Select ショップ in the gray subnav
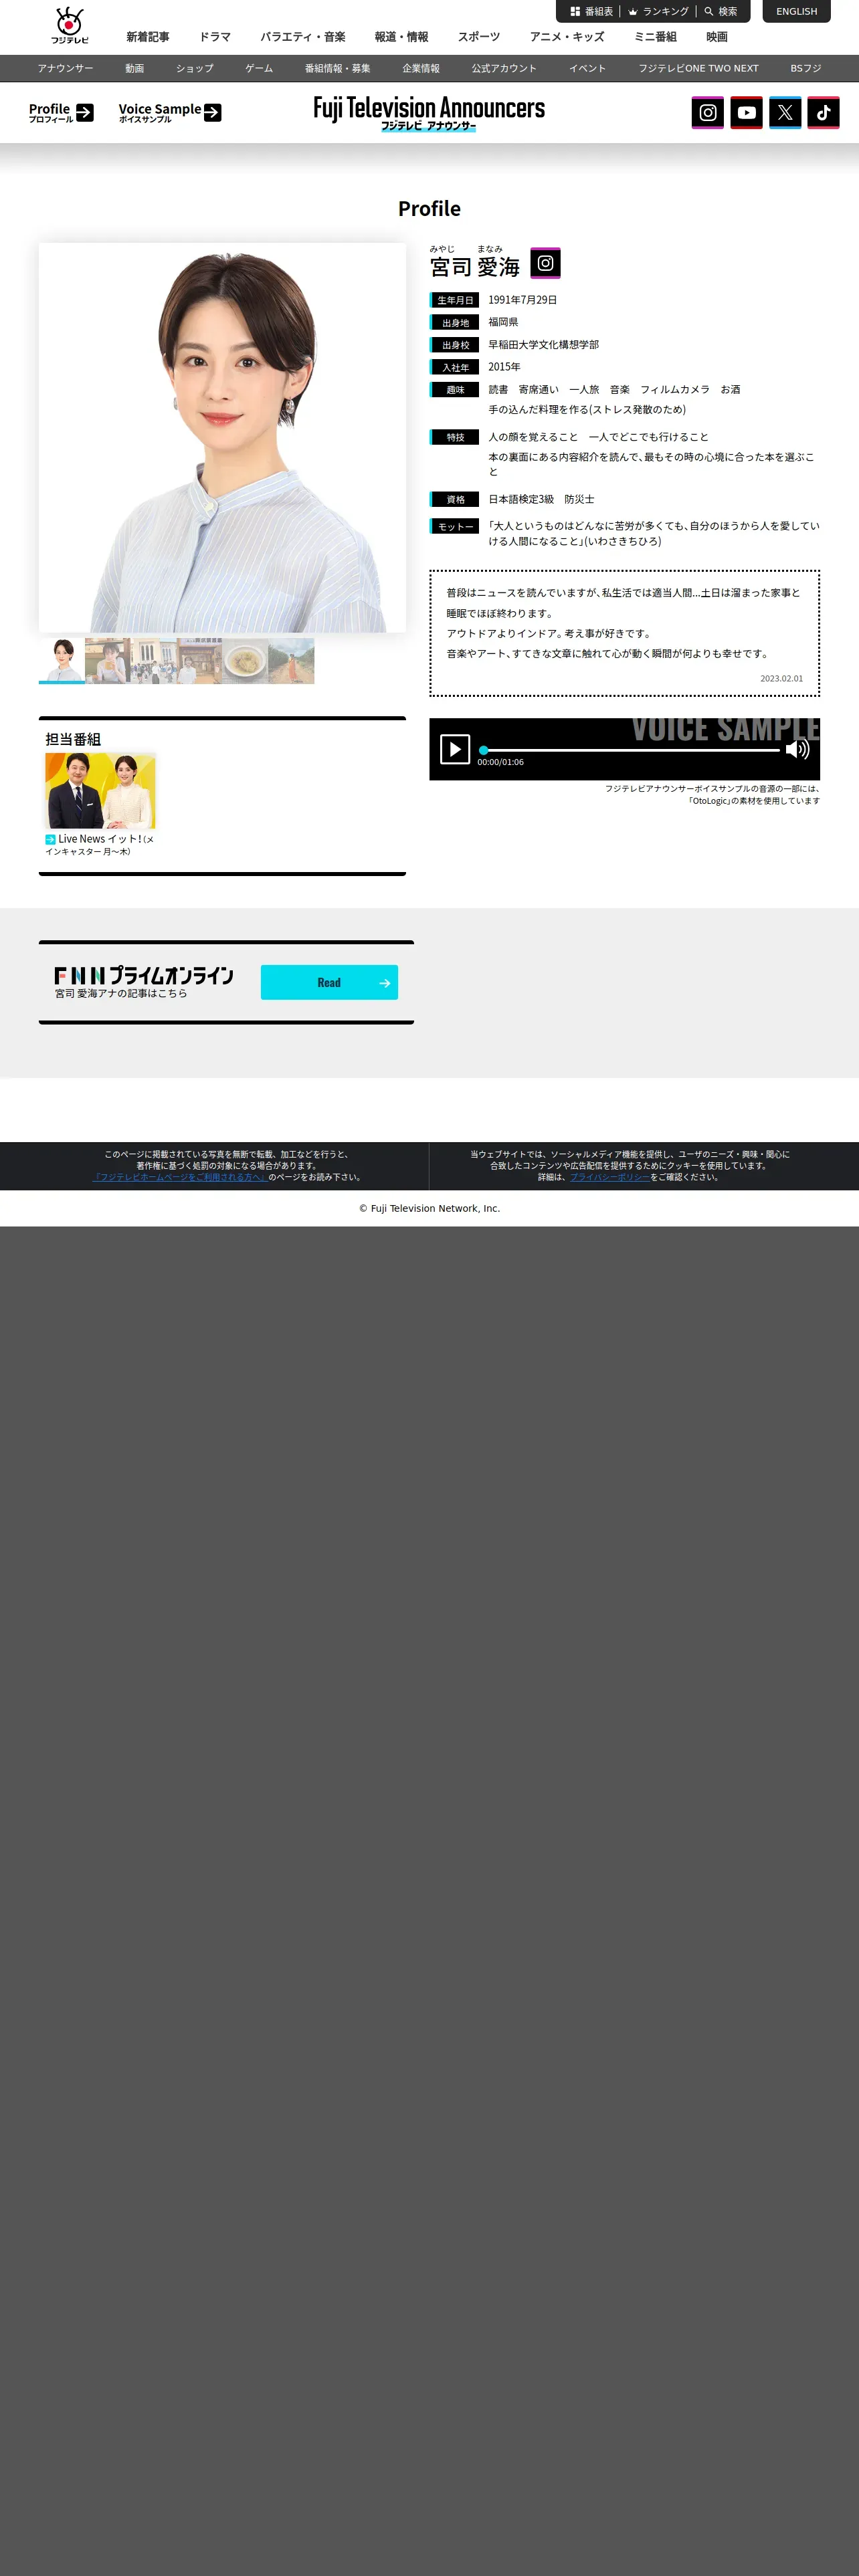This screenshot has height=2576, width=859. pos(195,68)
